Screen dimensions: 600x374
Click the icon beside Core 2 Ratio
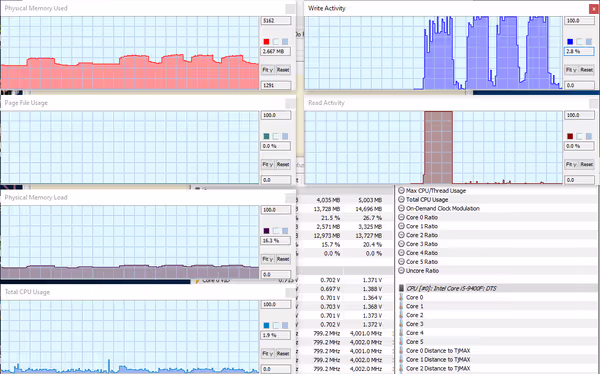tap(401, 235)
